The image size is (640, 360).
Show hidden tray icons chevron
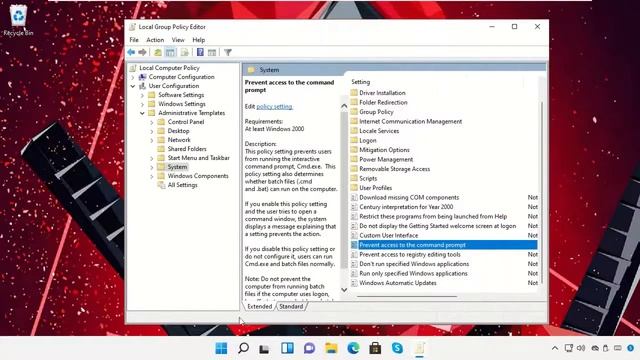click(x=555, y=348)
